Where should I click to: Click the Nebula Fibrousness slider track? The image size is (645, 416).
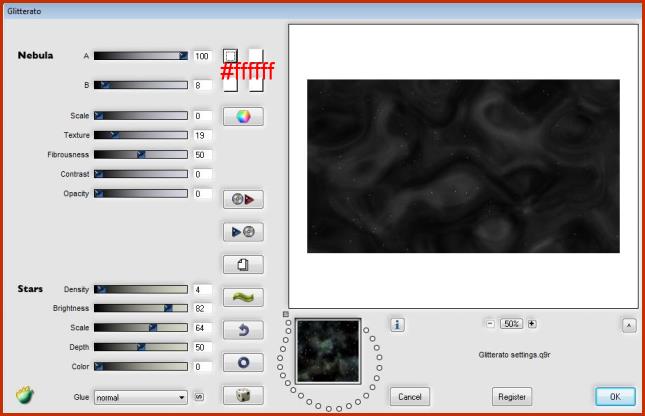click(x=140, y=155)
